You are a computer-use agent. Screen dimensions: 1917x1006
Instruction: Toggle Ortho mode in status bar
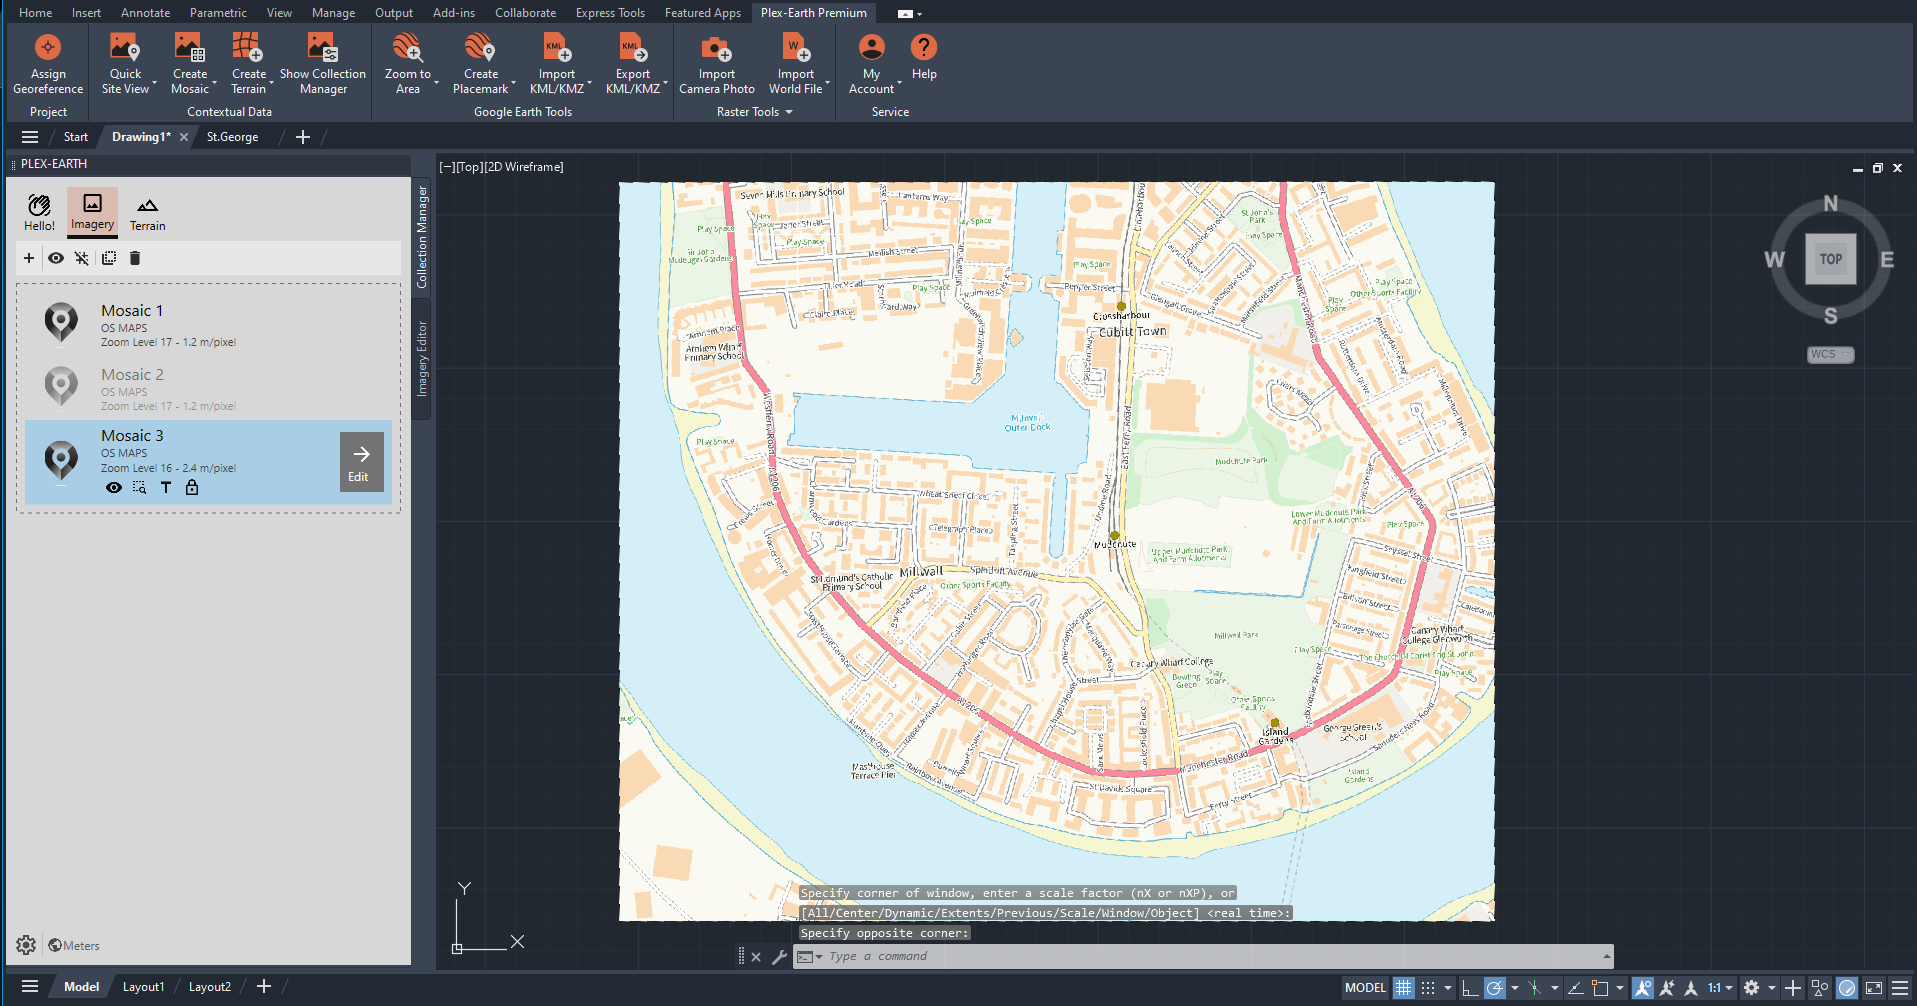coord(1469,988)
